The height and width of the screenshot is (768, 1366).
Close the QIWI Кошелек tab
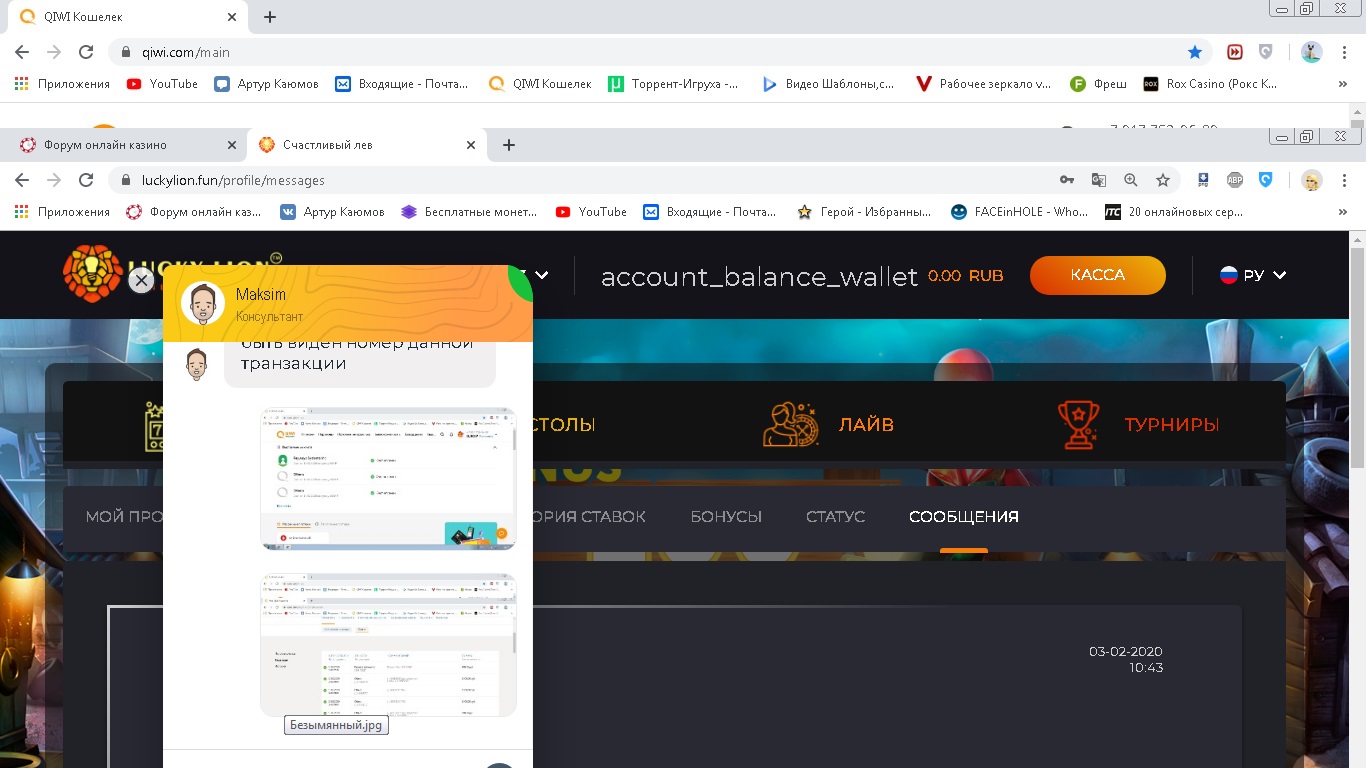point(233,17)
